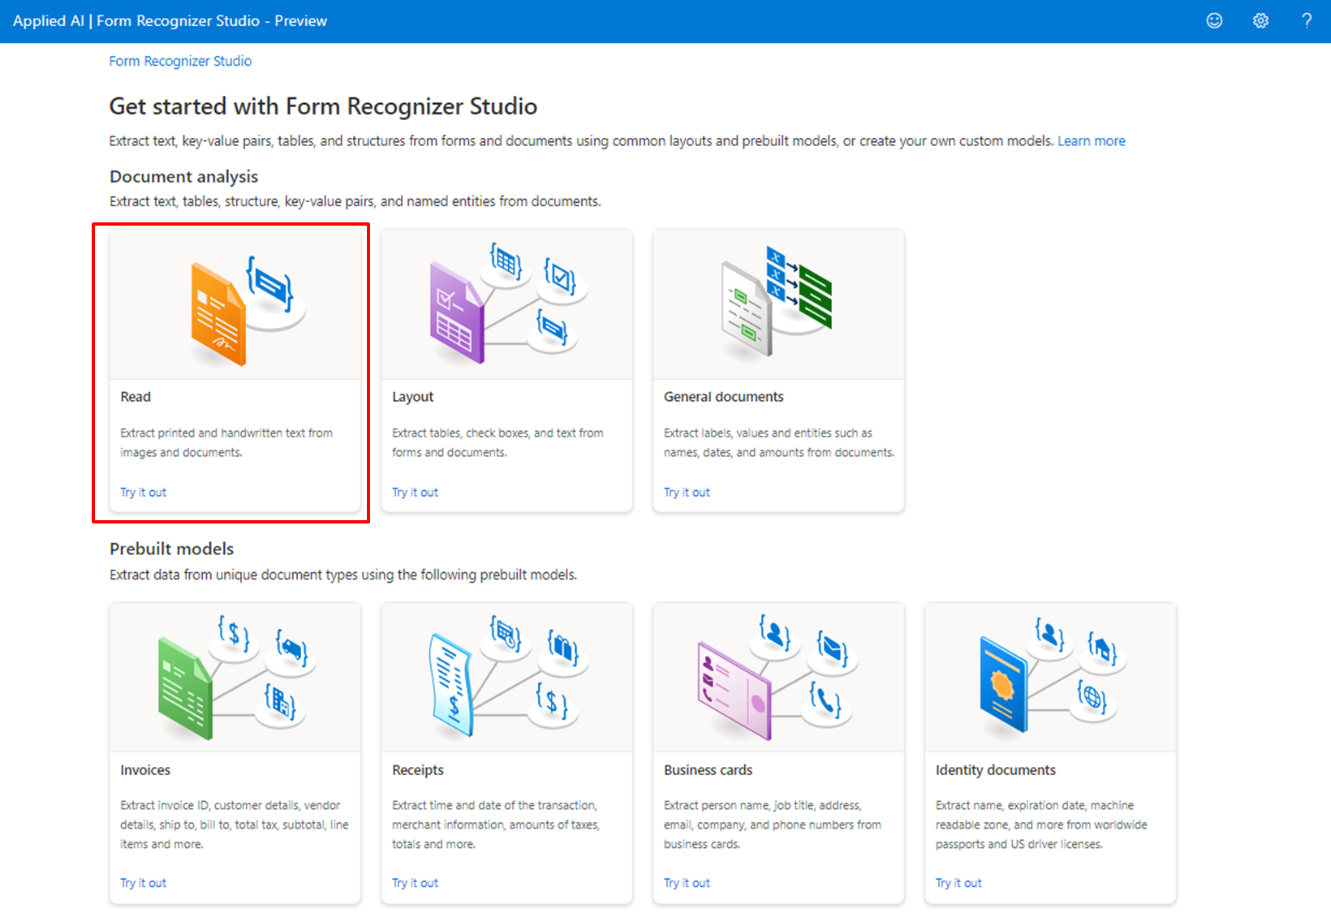The width and height of the screenshot is (1331, 913).
Task: Select the General documents card title
Action: point(723,397)
